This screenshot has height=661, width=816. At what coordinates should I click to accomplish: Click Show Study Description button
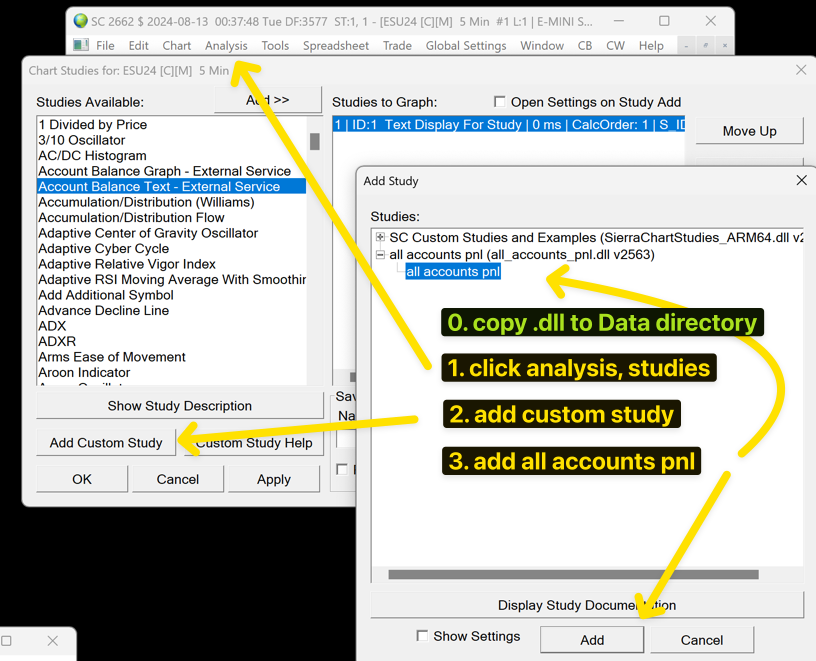[180, 406]
